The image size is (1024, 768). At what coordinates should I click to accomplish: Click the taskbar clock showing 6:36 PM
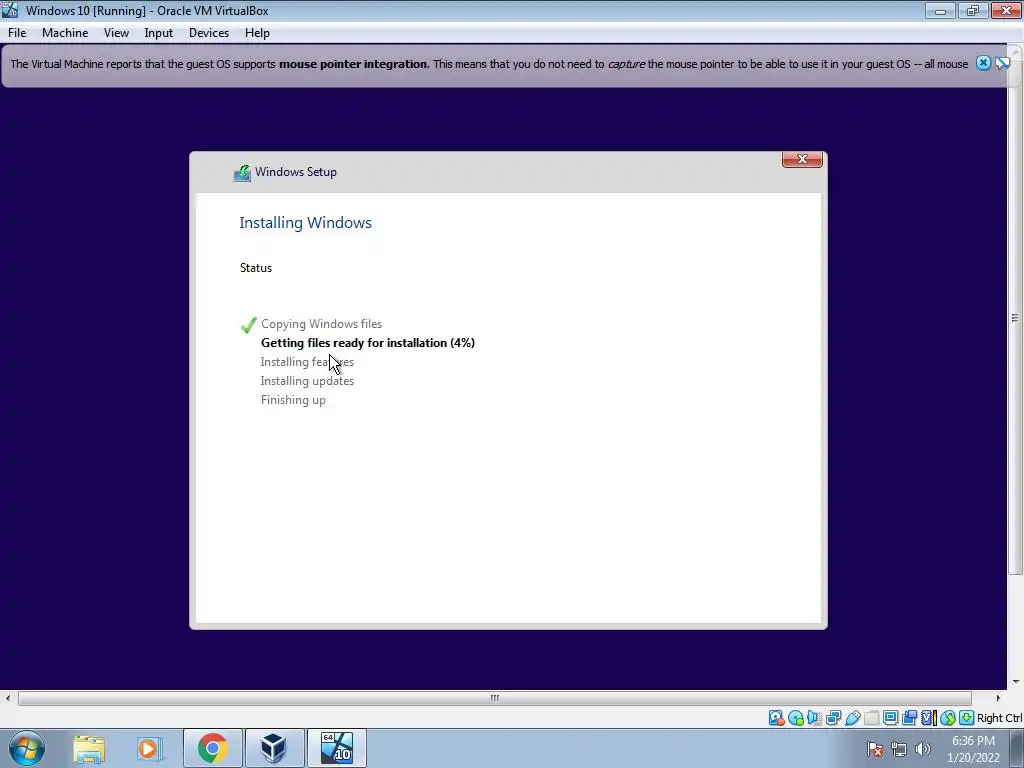pyautogui.click(x=973, y=749)
